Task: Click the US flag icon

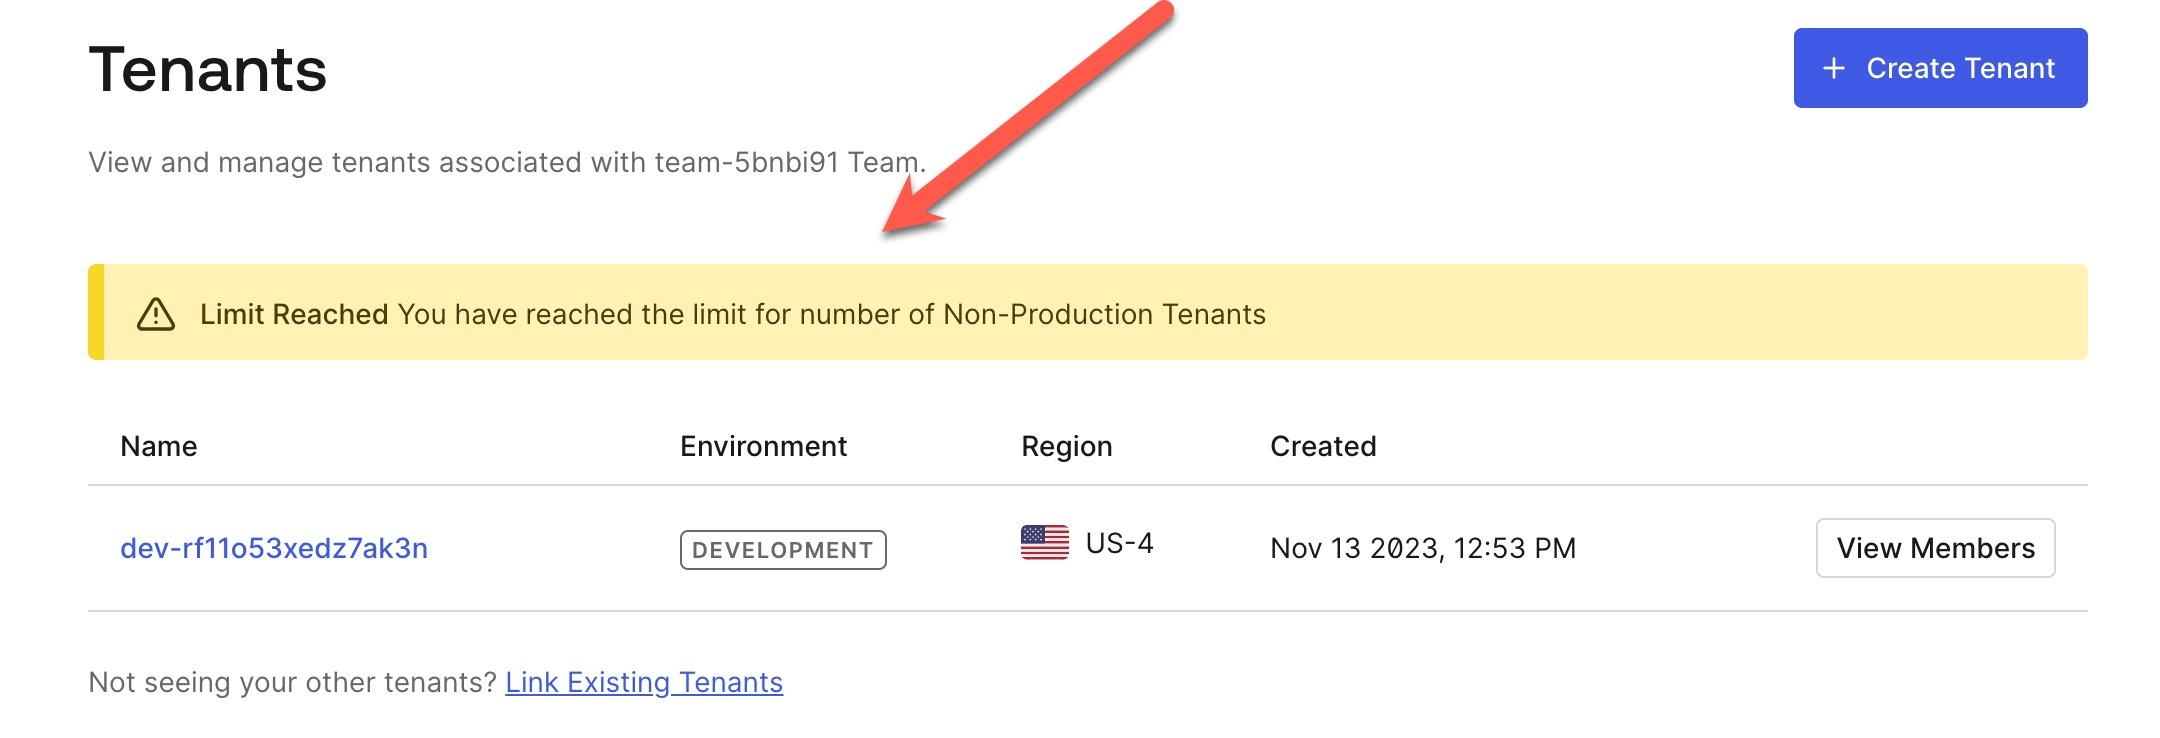Action: coord(1044,543)
